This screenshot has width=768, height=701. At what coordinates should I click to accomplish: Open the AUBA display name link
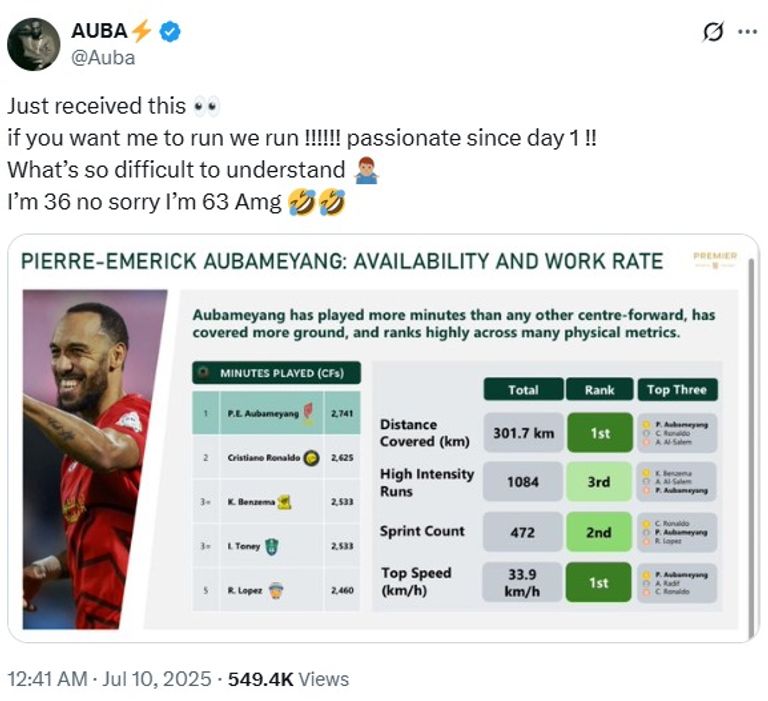click(99, 31)
